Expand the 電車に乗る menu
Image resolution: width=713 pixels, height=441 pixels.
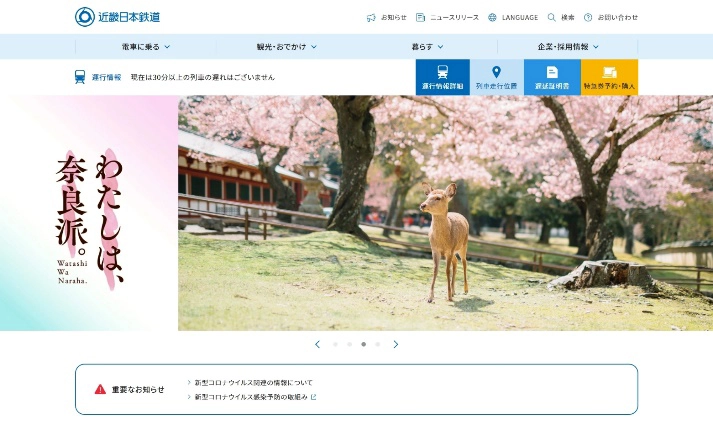[145, 46]
